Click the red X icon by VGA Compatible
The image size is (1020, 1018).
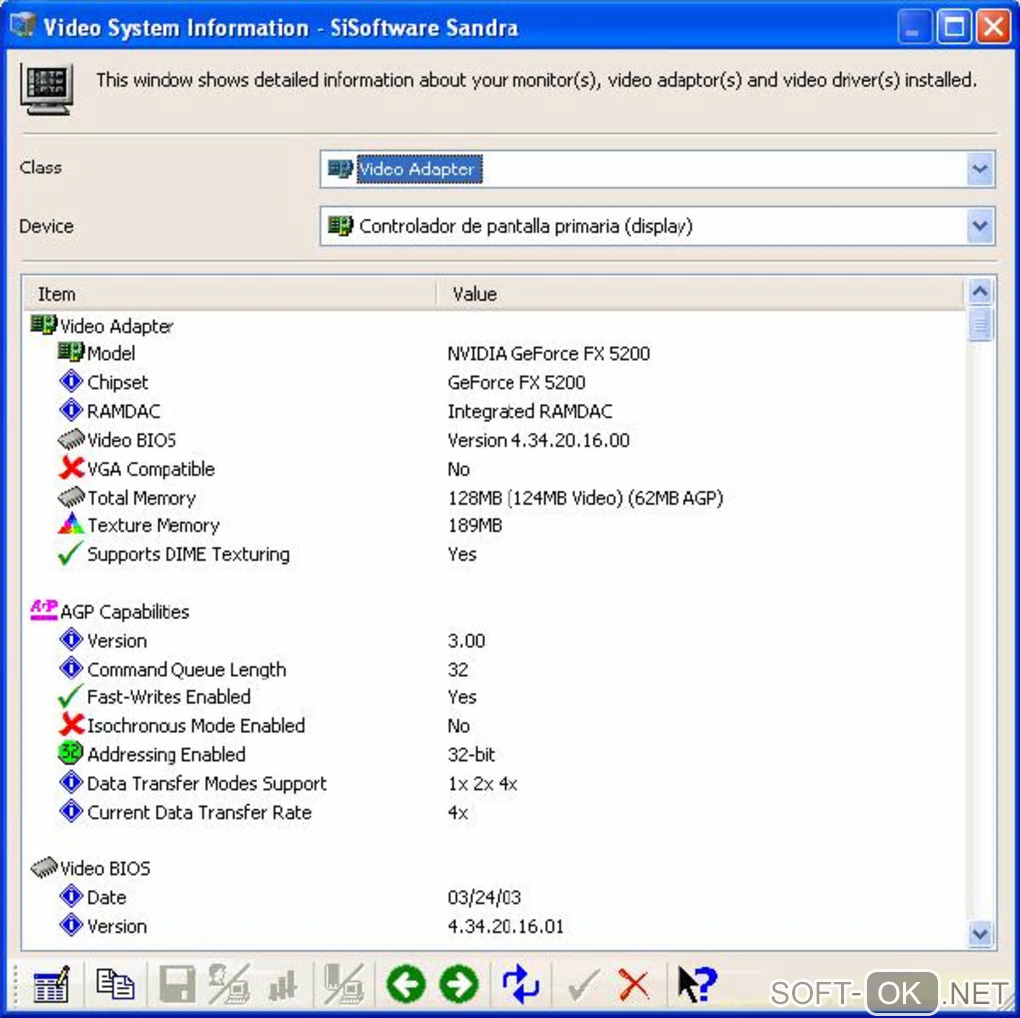click(x=71, y=467)
